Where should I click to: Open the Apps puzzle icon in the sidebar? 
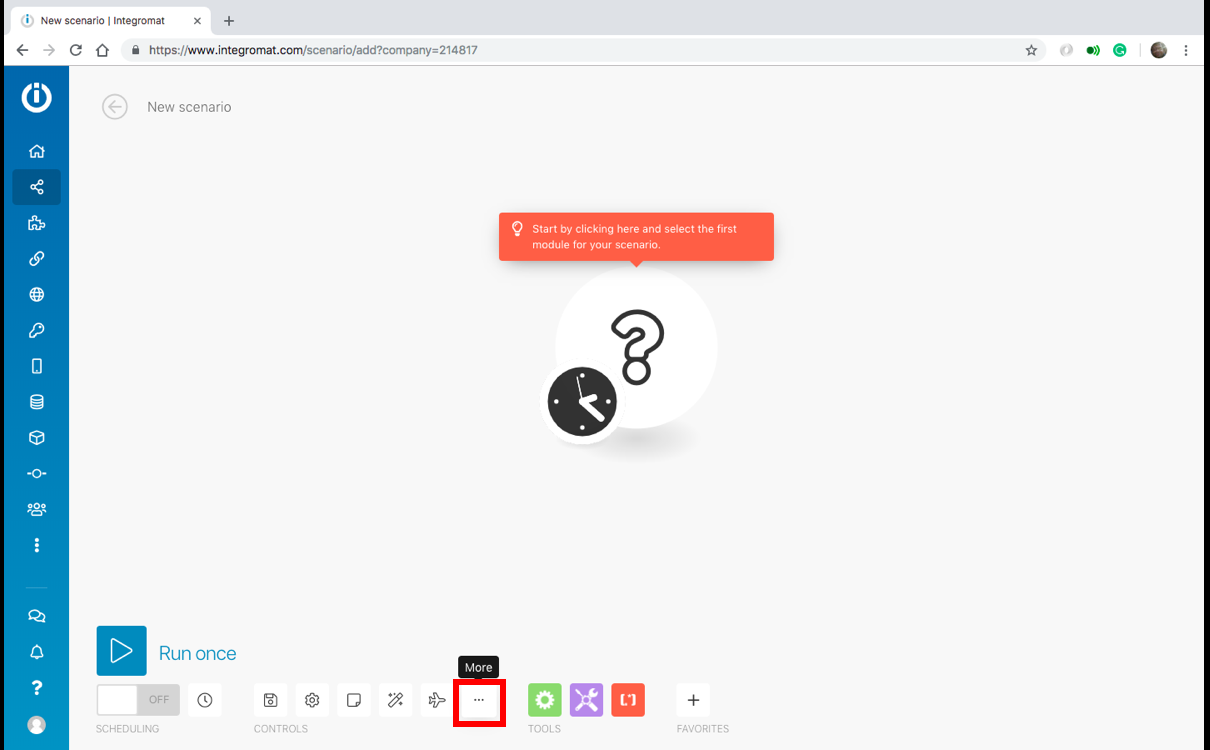36,223
